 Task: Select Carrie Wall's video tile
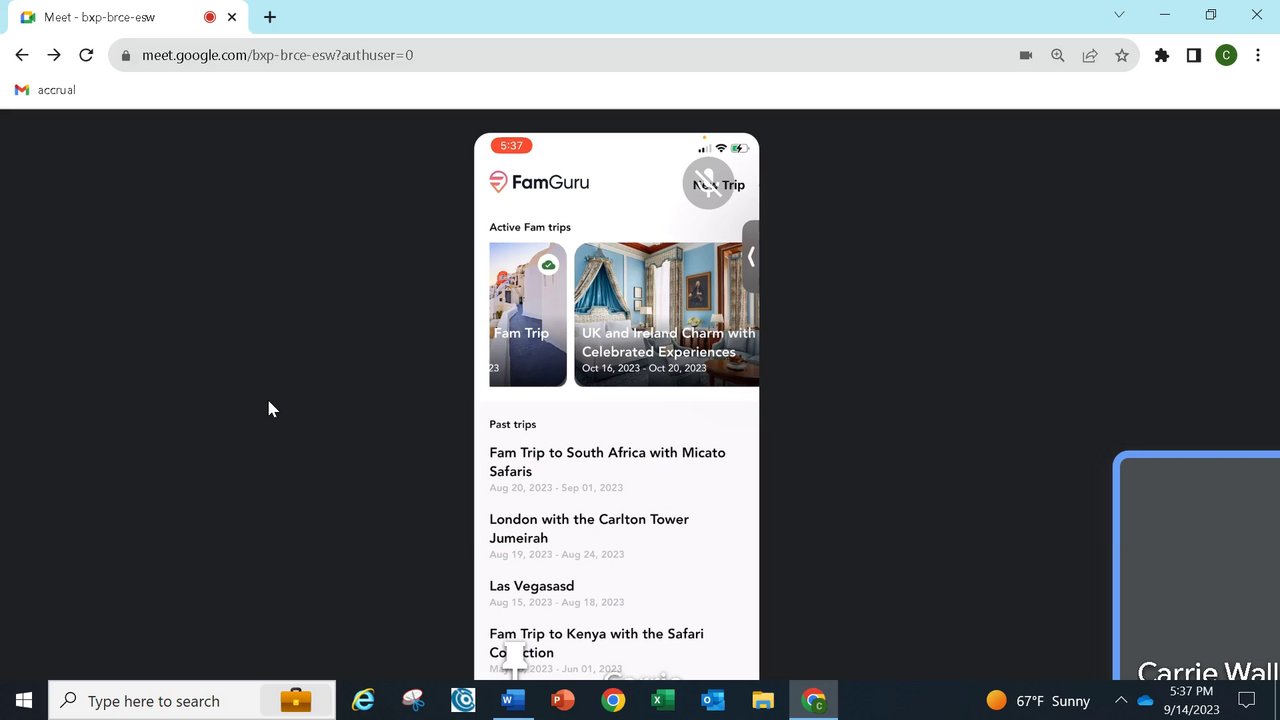1198,567
